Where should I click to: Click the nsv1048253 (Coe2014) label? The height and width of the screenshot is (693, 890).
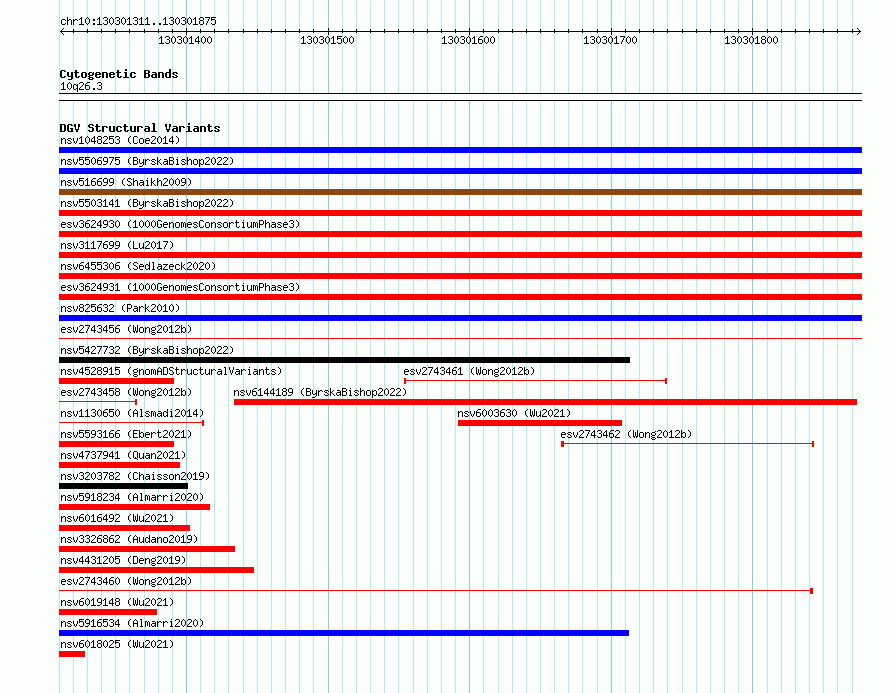click(120, 140)
